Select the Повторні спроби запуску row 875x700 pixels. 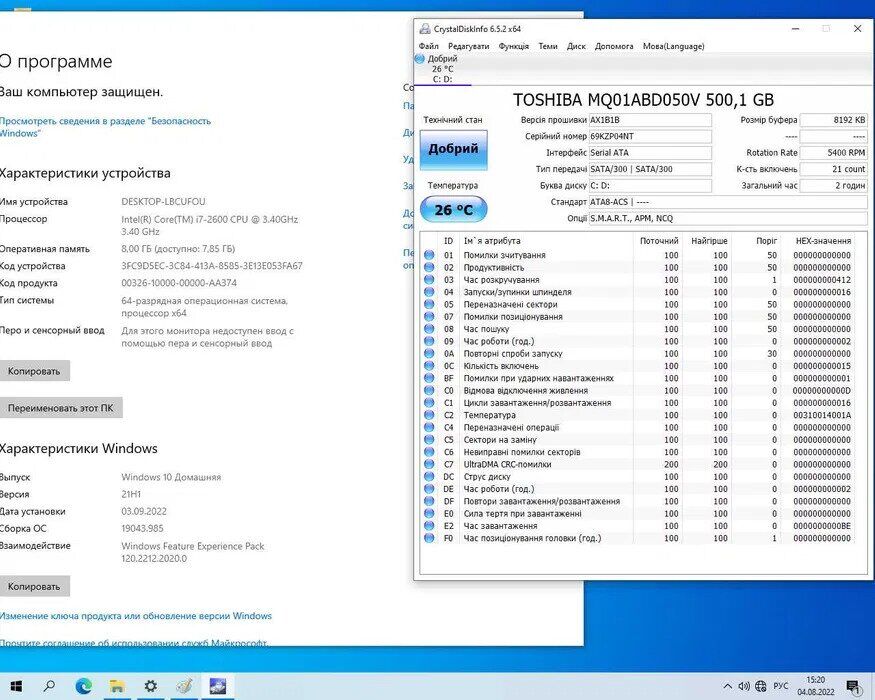tap(638, 353)
